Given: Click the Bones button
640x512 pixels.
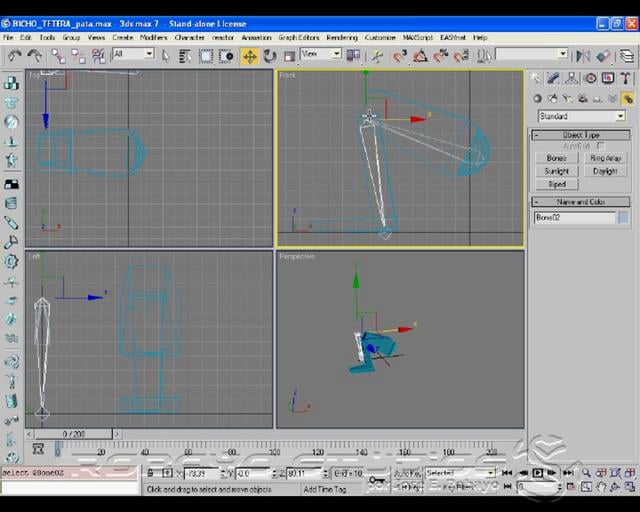Looking at the screenshot, I should [557, 158].
